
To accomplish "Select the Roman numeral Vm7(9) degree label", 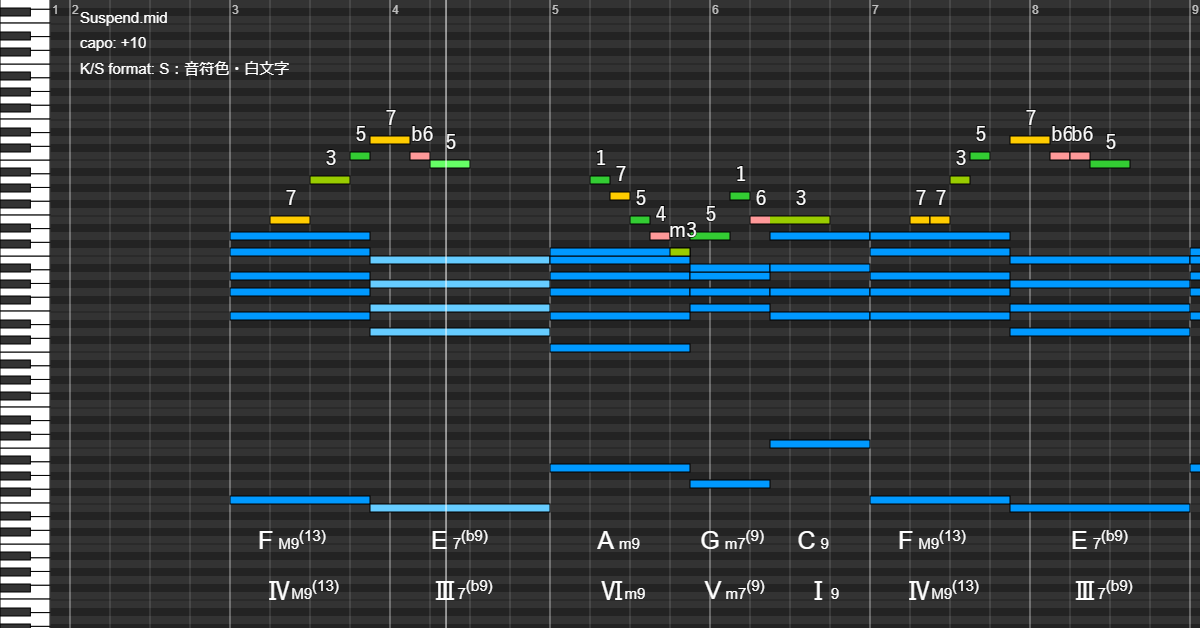I will pos(735,590).
